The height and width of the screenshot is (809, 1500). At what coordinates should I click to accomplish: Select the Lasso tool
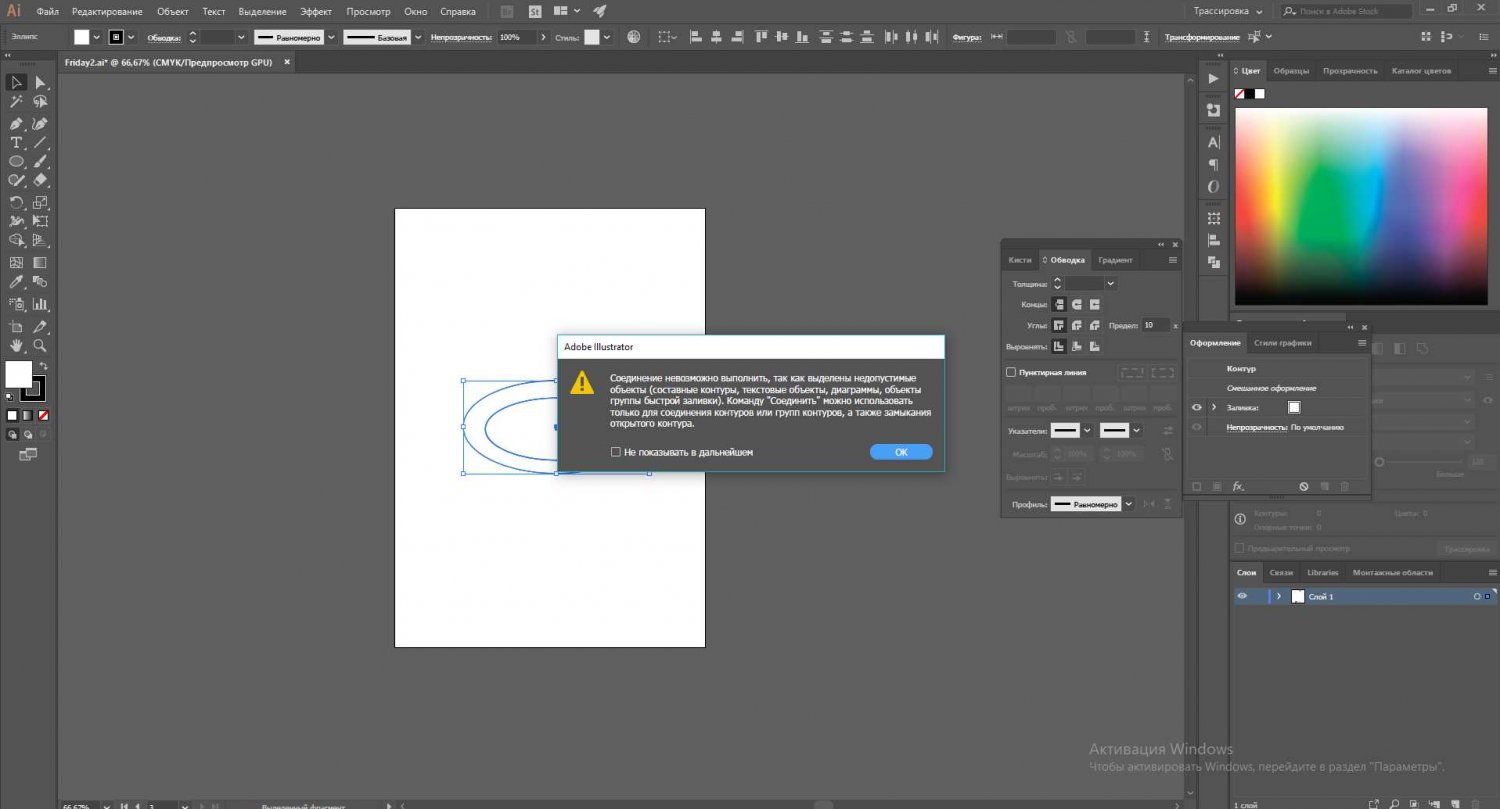coord(41,102)
